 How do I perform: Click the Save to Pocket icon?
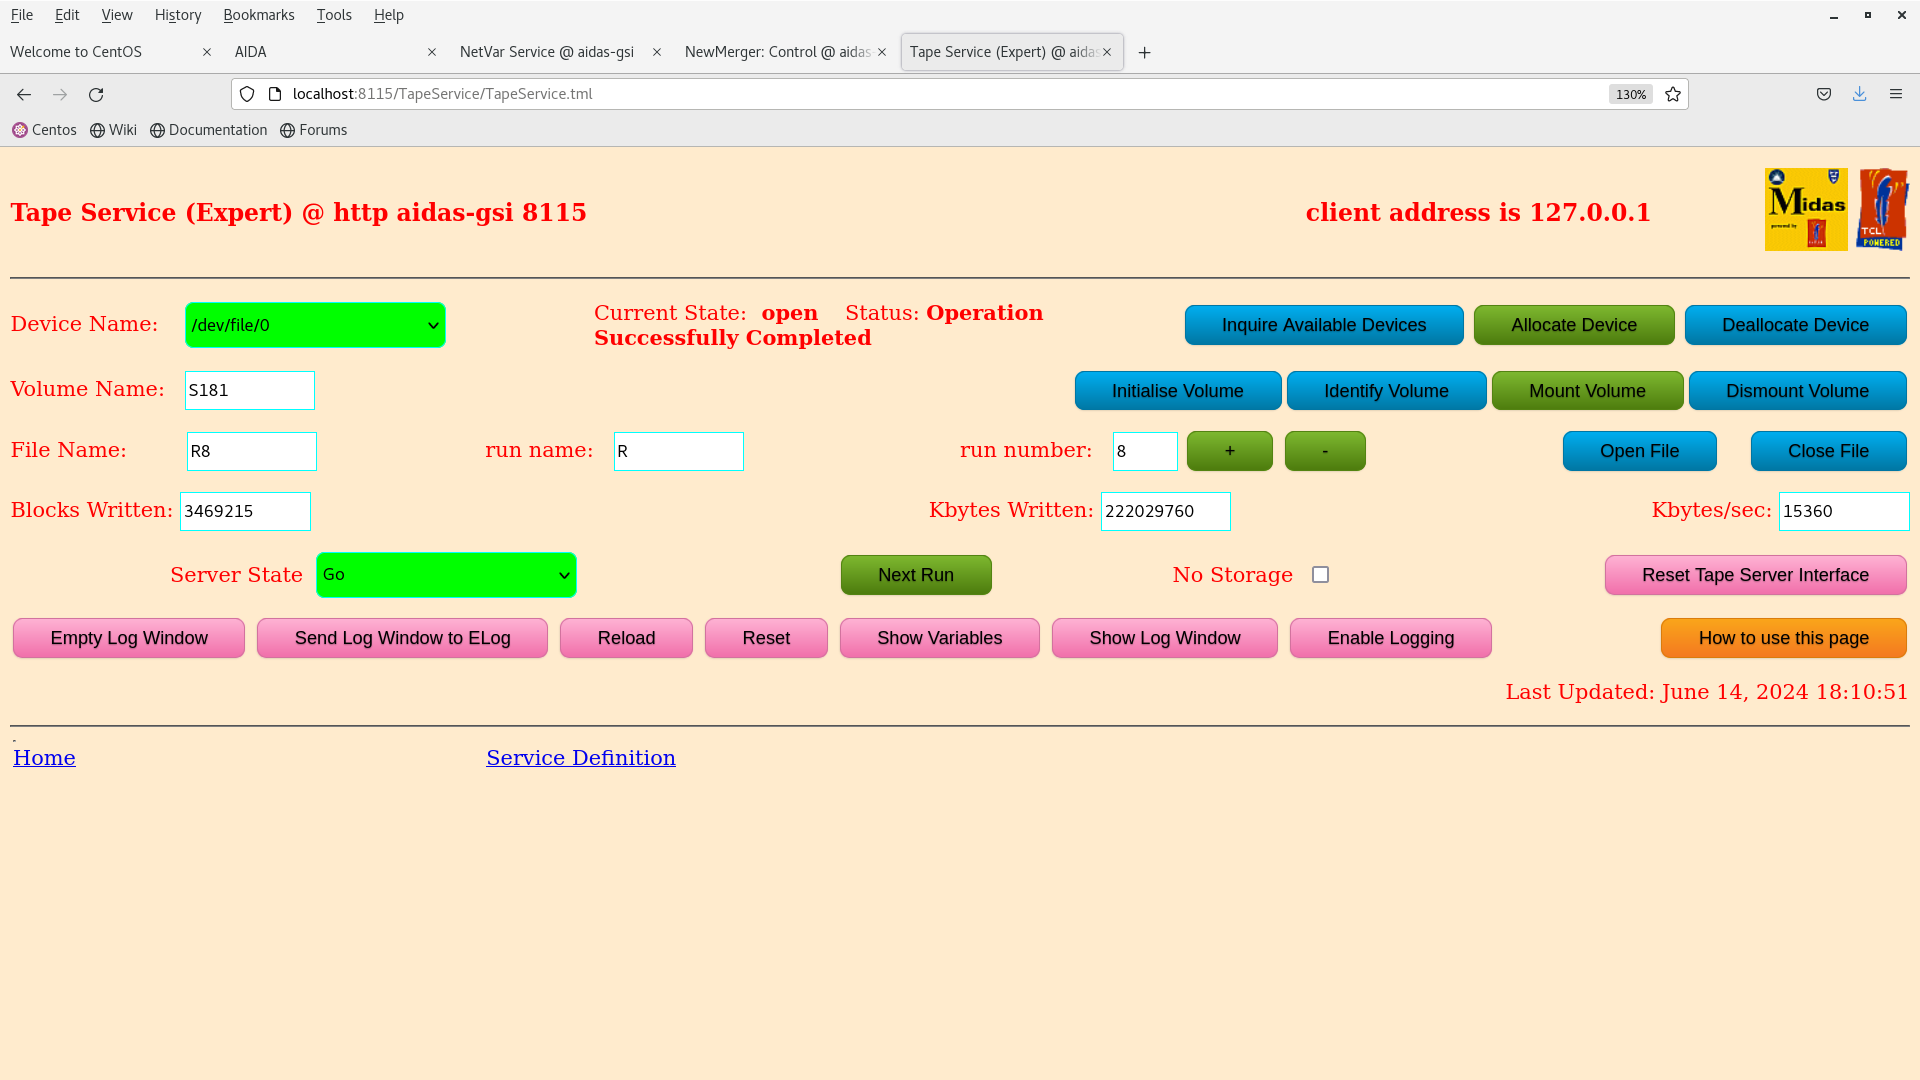[1824, 94]
